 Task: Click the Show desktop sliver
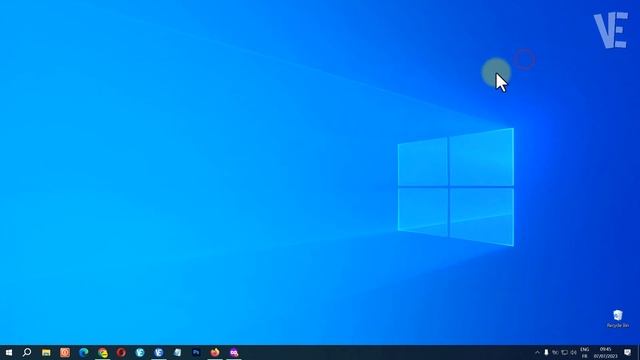click(x=638, y=352)
